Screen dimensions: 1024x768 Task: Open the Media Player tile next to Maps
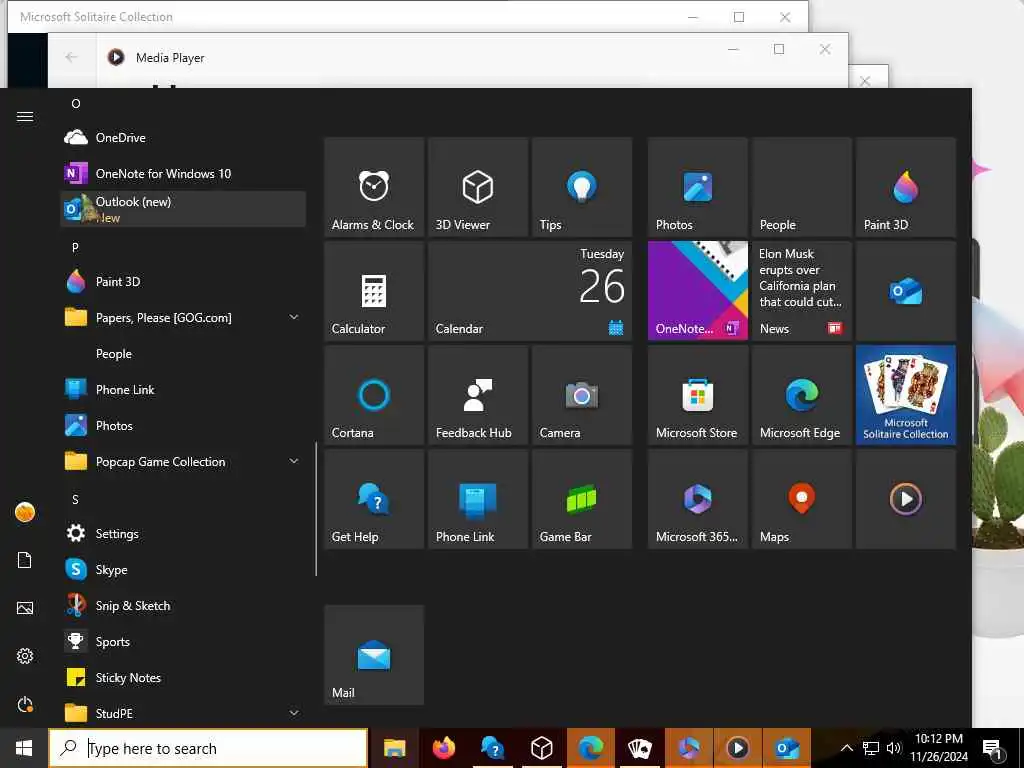[x=906, y=499]
